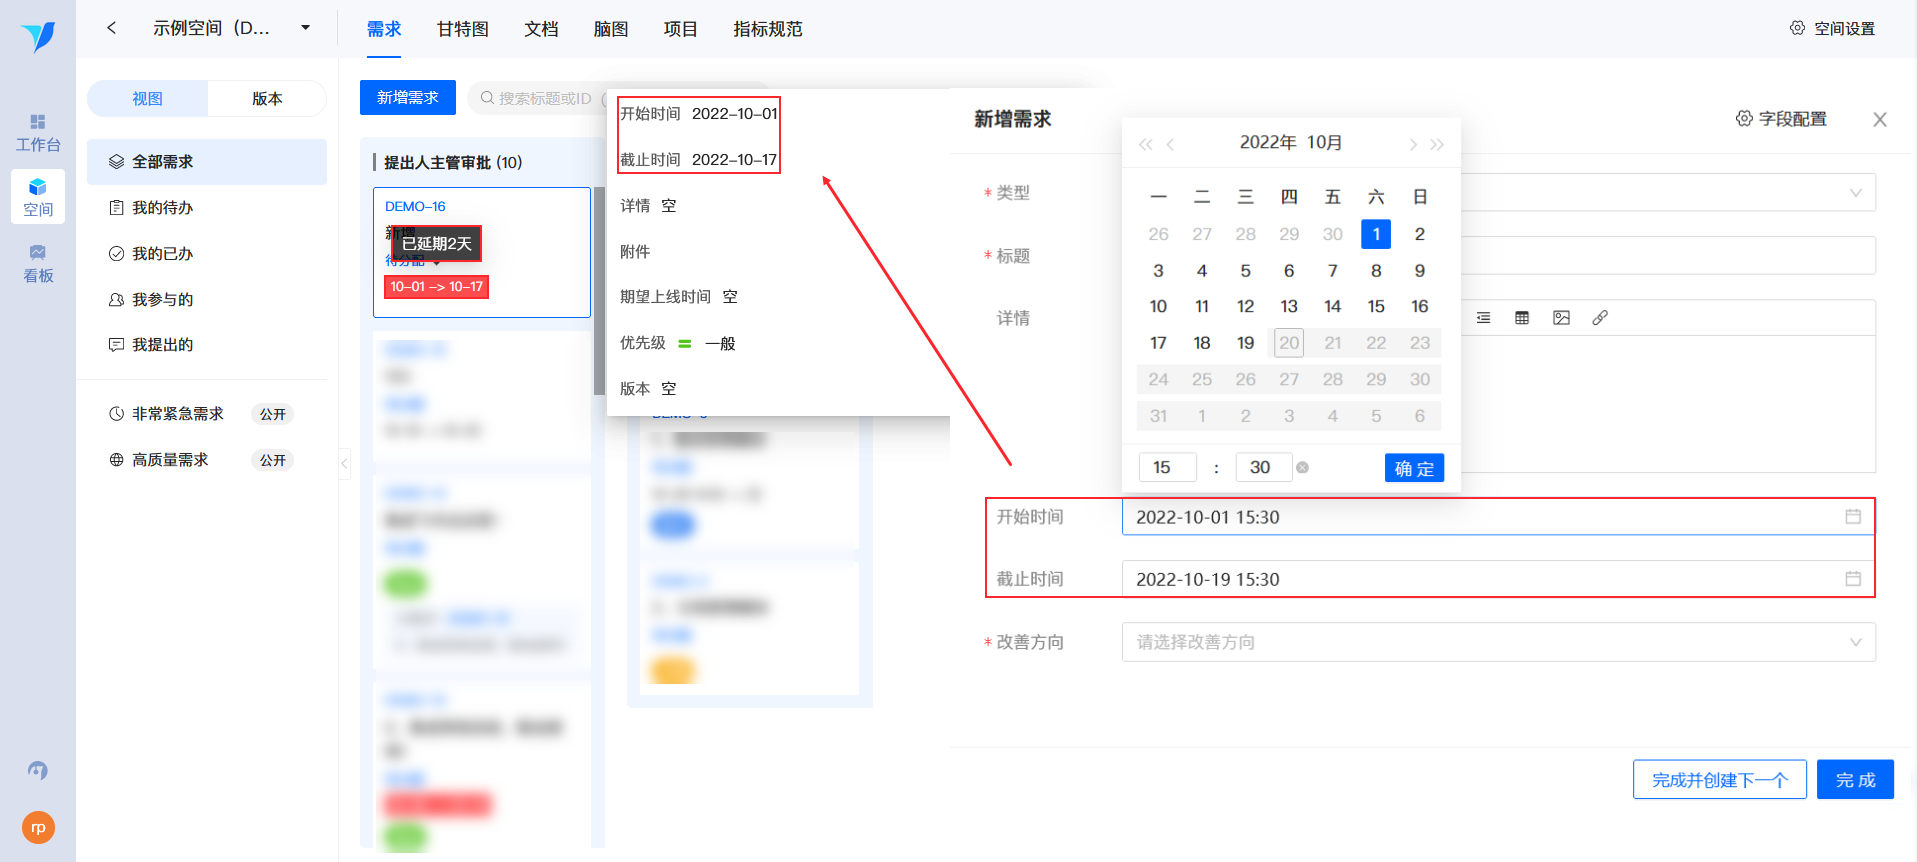Click the 2022年 10月 calendar header
The height and width of the screenshot is (862, 1917).
click(1291, 143)
